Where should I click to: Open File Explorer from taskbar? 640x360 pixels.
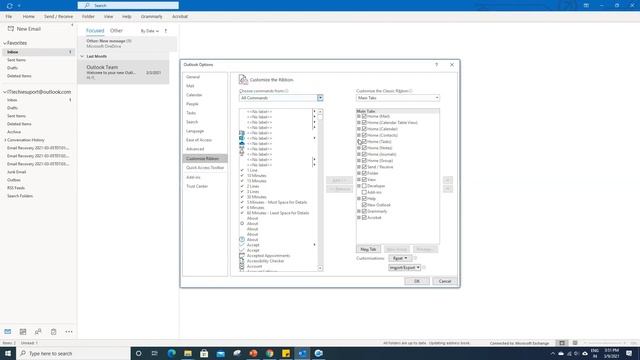click(x=188, y=353)
